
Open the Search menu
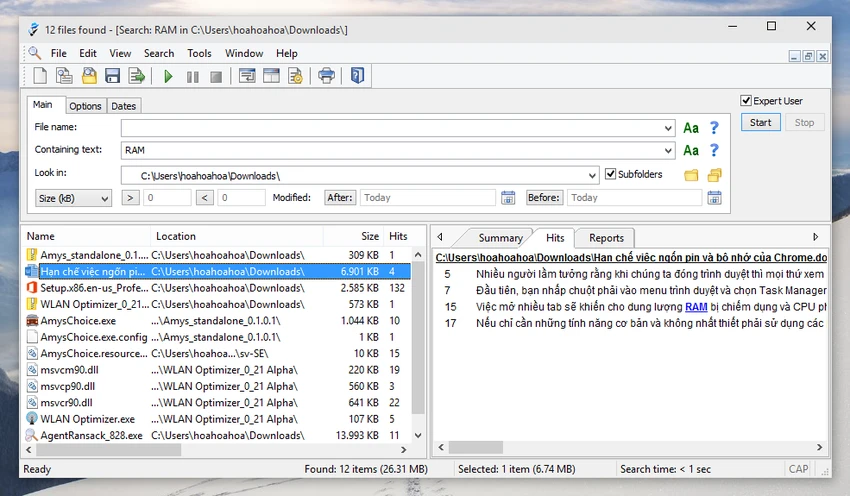click(x=159, y=53)
